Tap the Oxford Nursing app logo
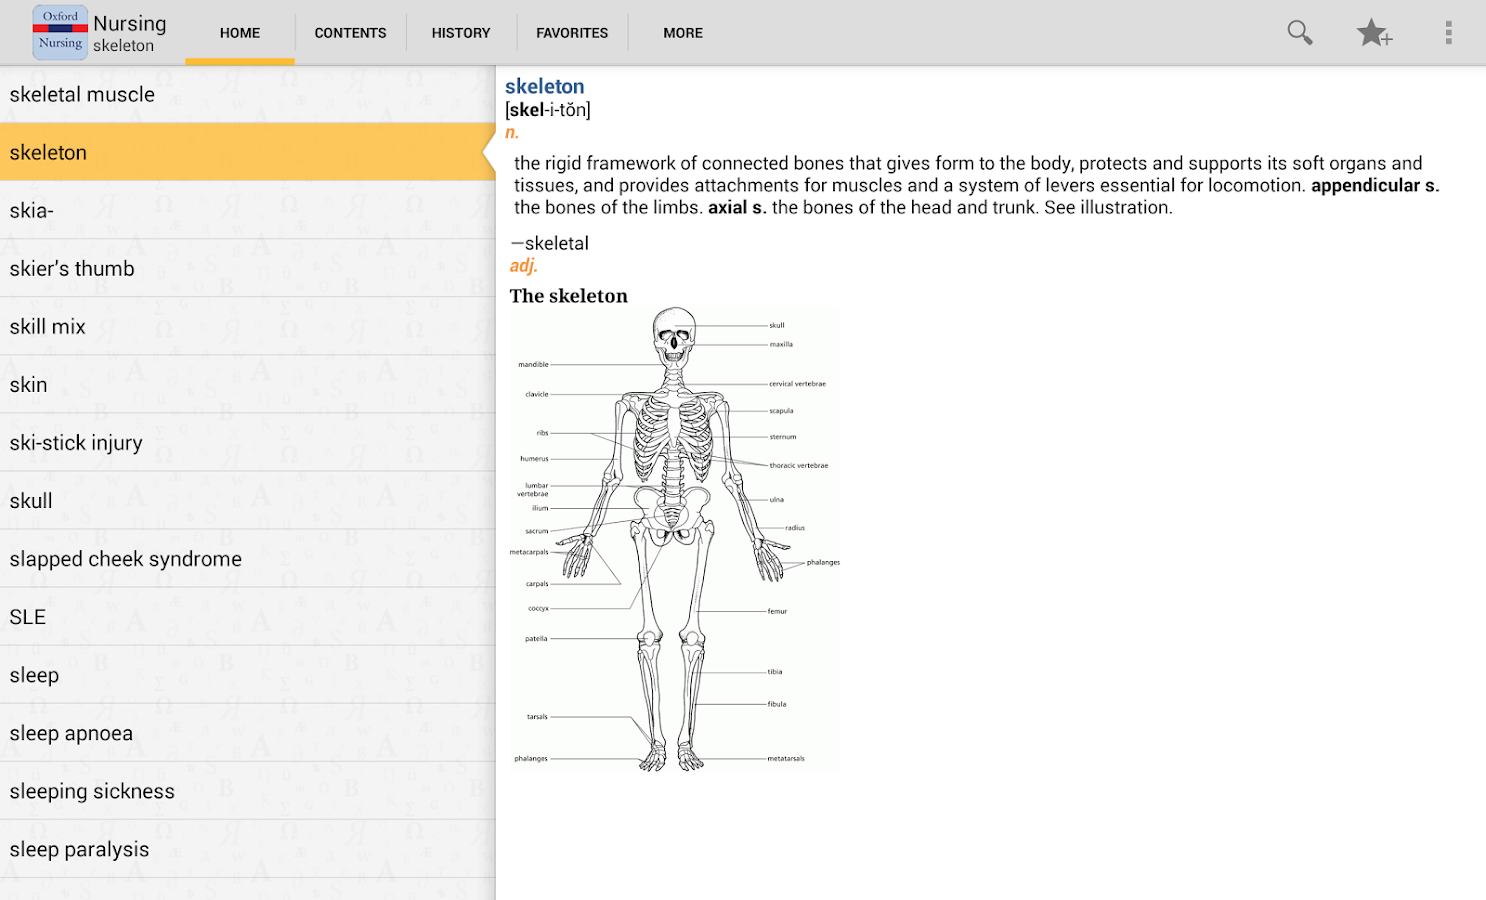 click(60, 31)
